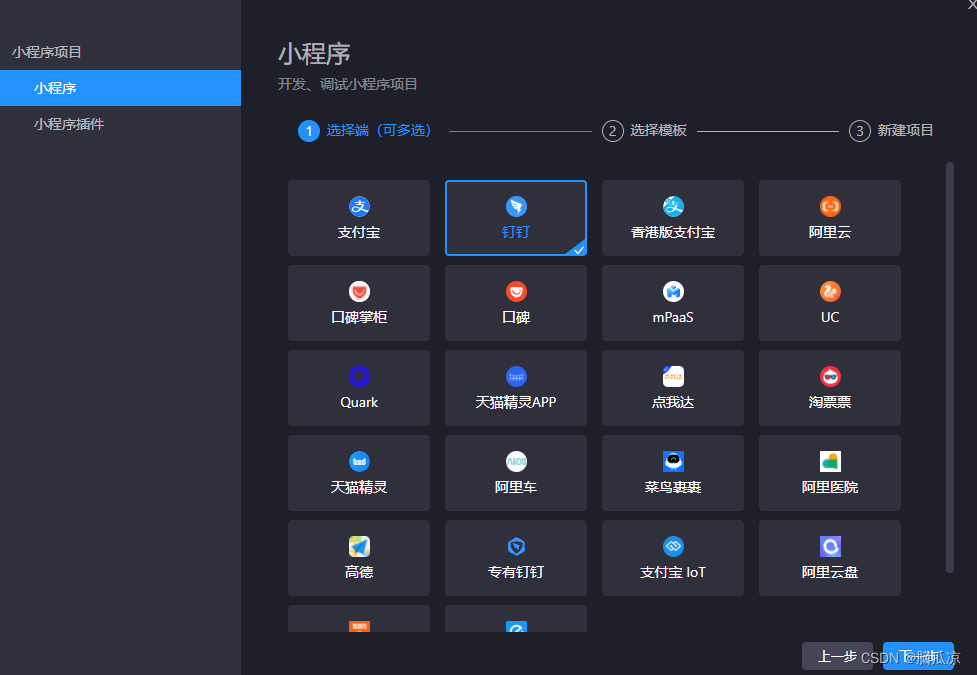Viewport: 977px width, 675px height.
Task: Select the 菜鸟裹裹 icon
Action: [x=673, y=461]
